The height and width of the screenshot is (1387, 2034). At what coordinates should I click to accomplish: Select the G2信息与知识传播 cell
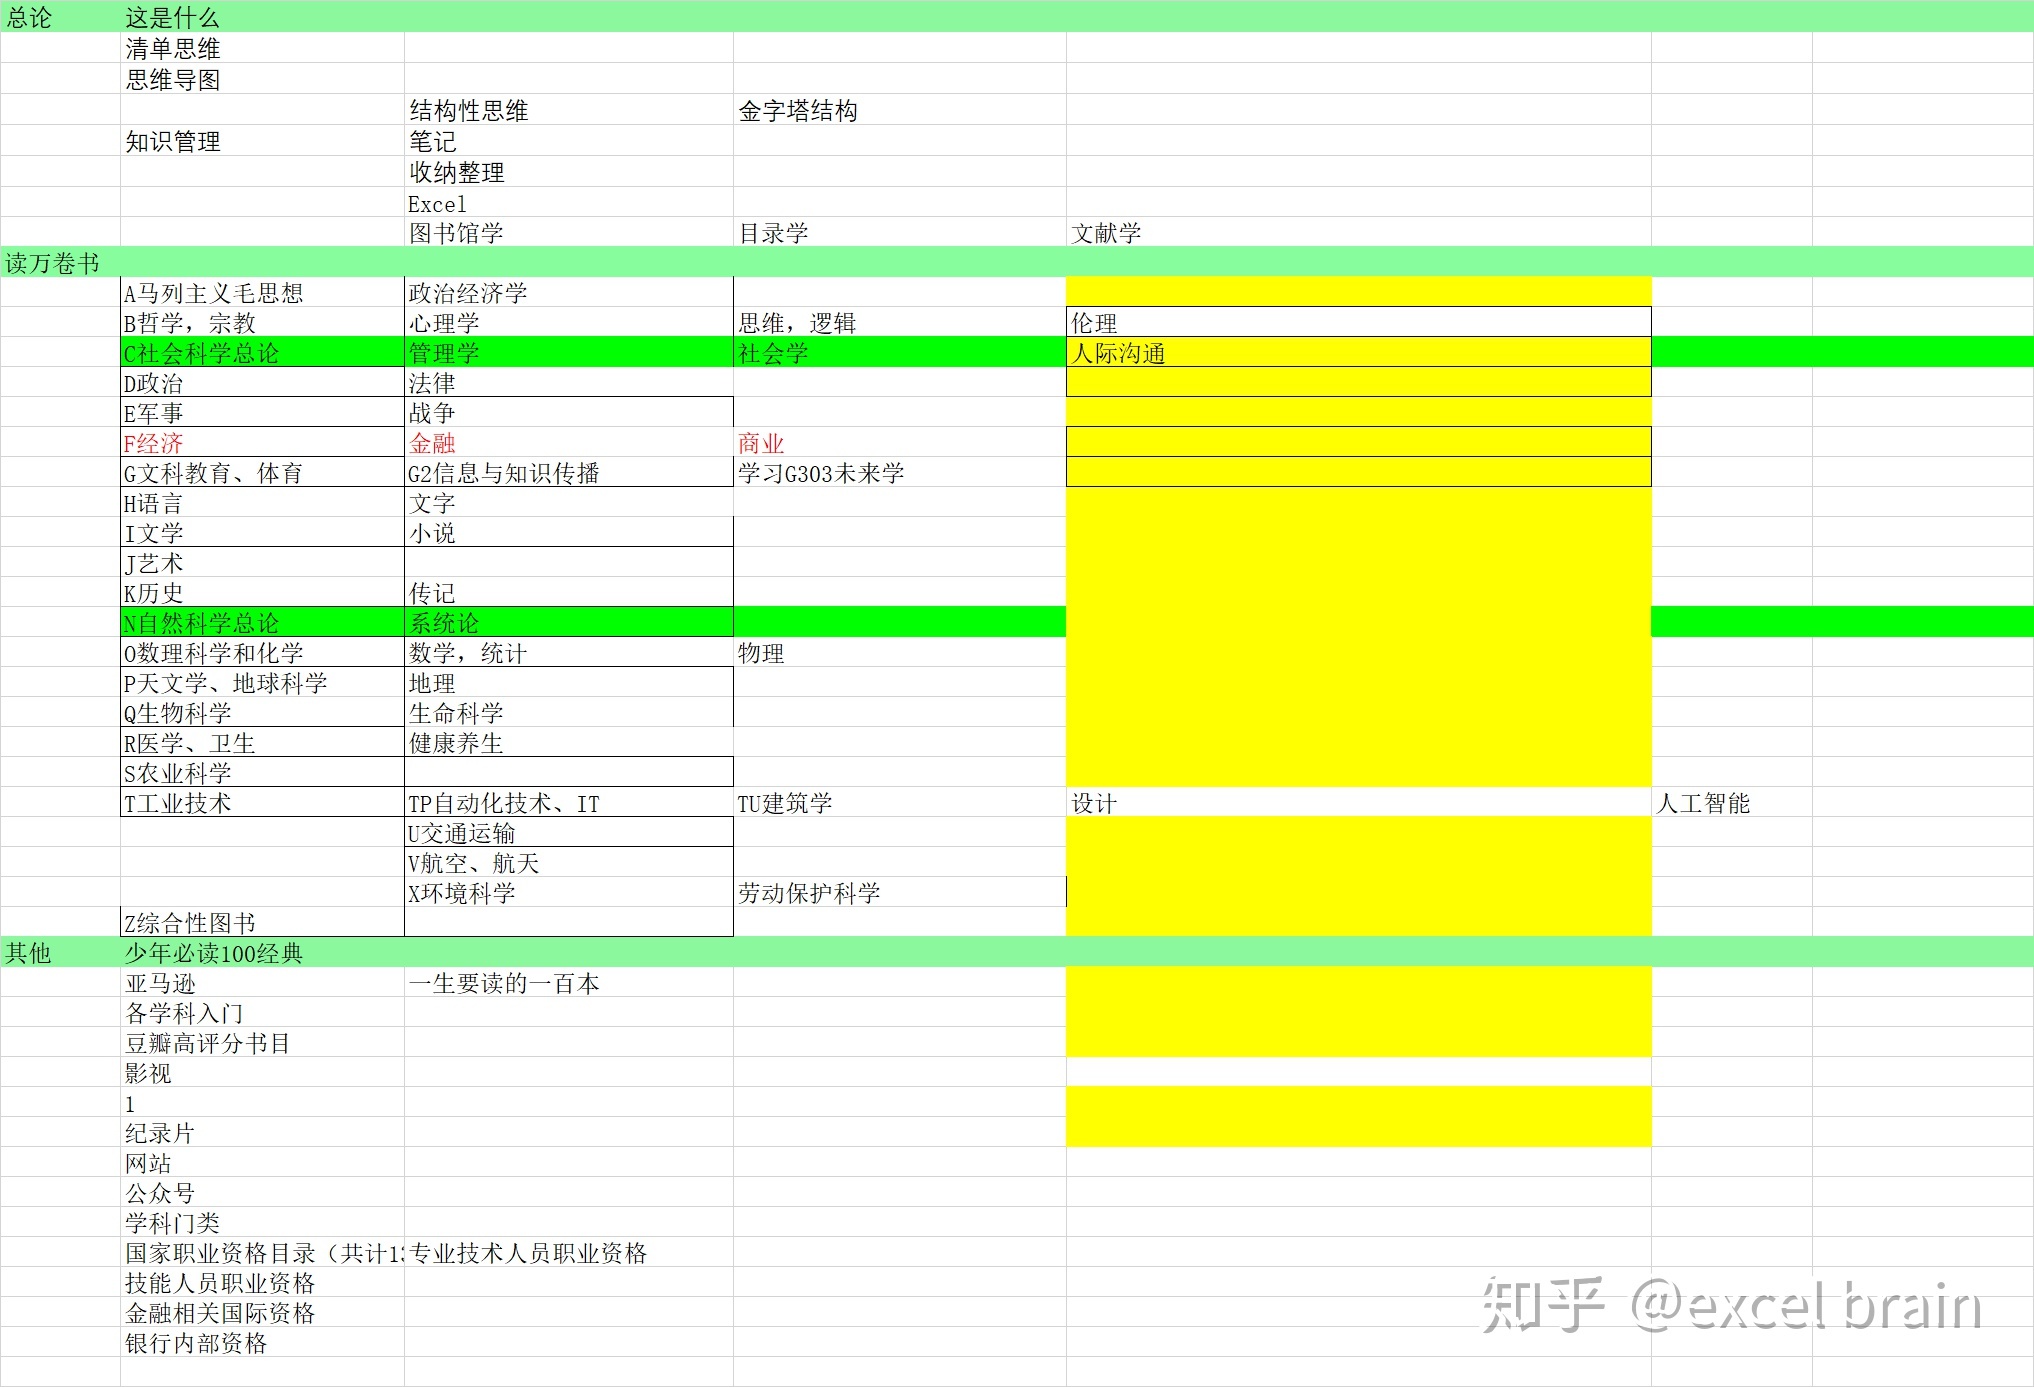(x=503, y=473)
